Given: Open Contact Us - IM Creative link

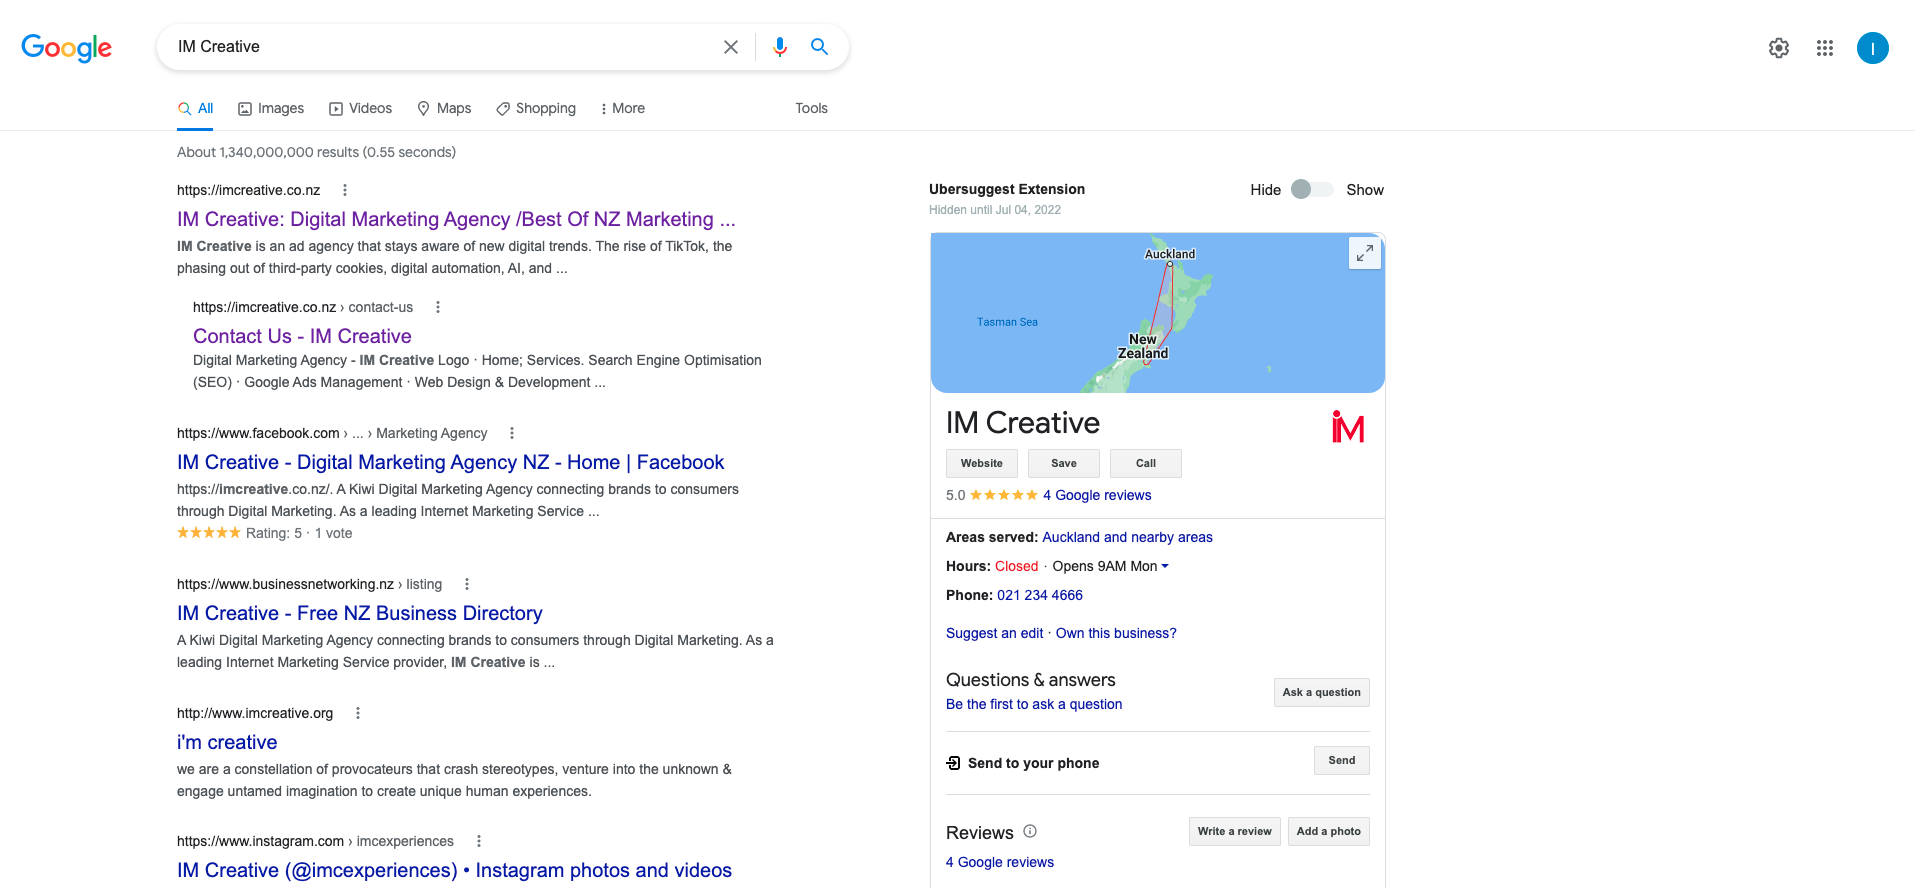Looking at the screenshot, I should (302, 336).
